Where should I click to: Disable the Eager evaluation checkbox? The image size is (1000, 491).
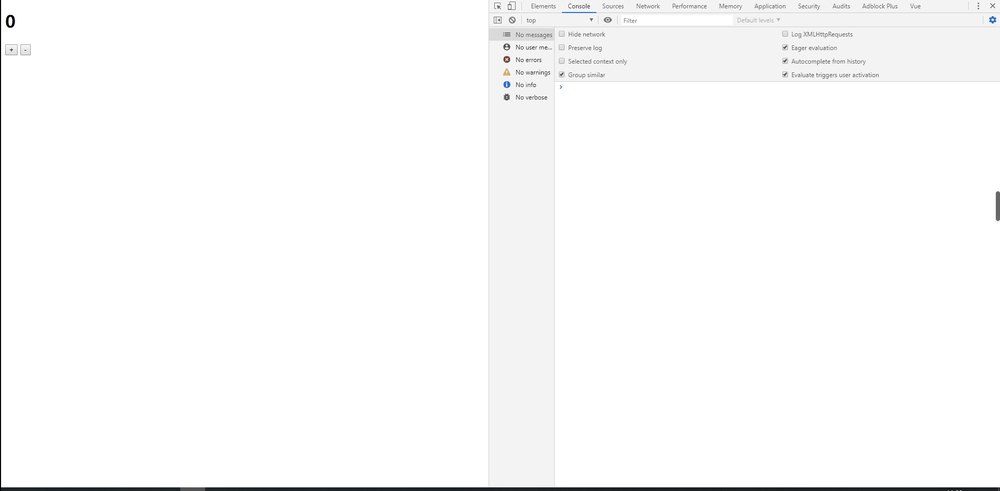click(785, 47)
